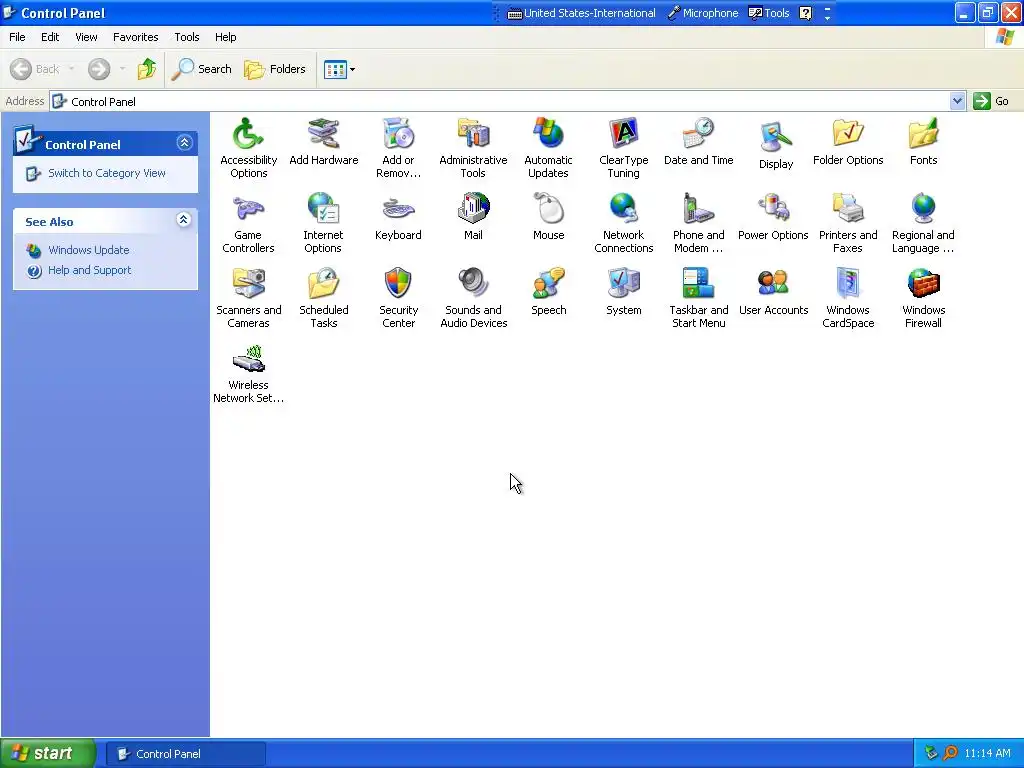The height and width of the screenshot is (768, 1024).
Task: Open the Address bar dropdown arrow
Action: tap(957, 101)
